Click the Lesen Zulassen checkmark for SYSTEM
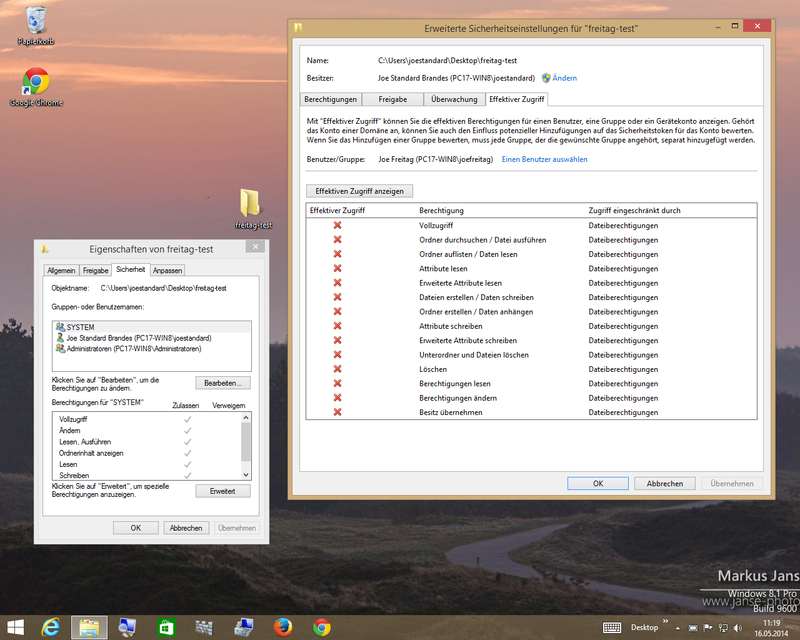This screenshot has width=800, height=640. (187, 464)
